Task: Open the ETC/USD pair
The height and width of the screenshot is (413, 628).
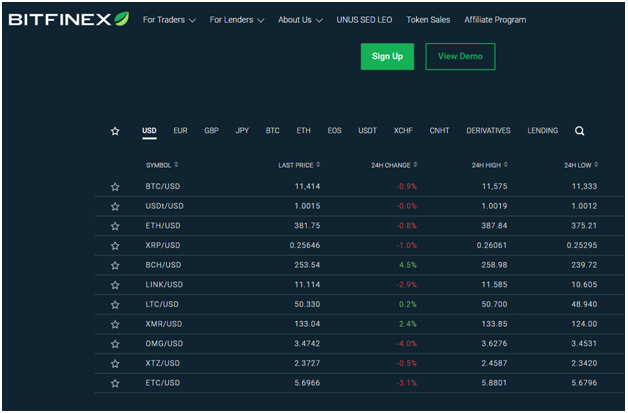Action: (x=162, y=383)
